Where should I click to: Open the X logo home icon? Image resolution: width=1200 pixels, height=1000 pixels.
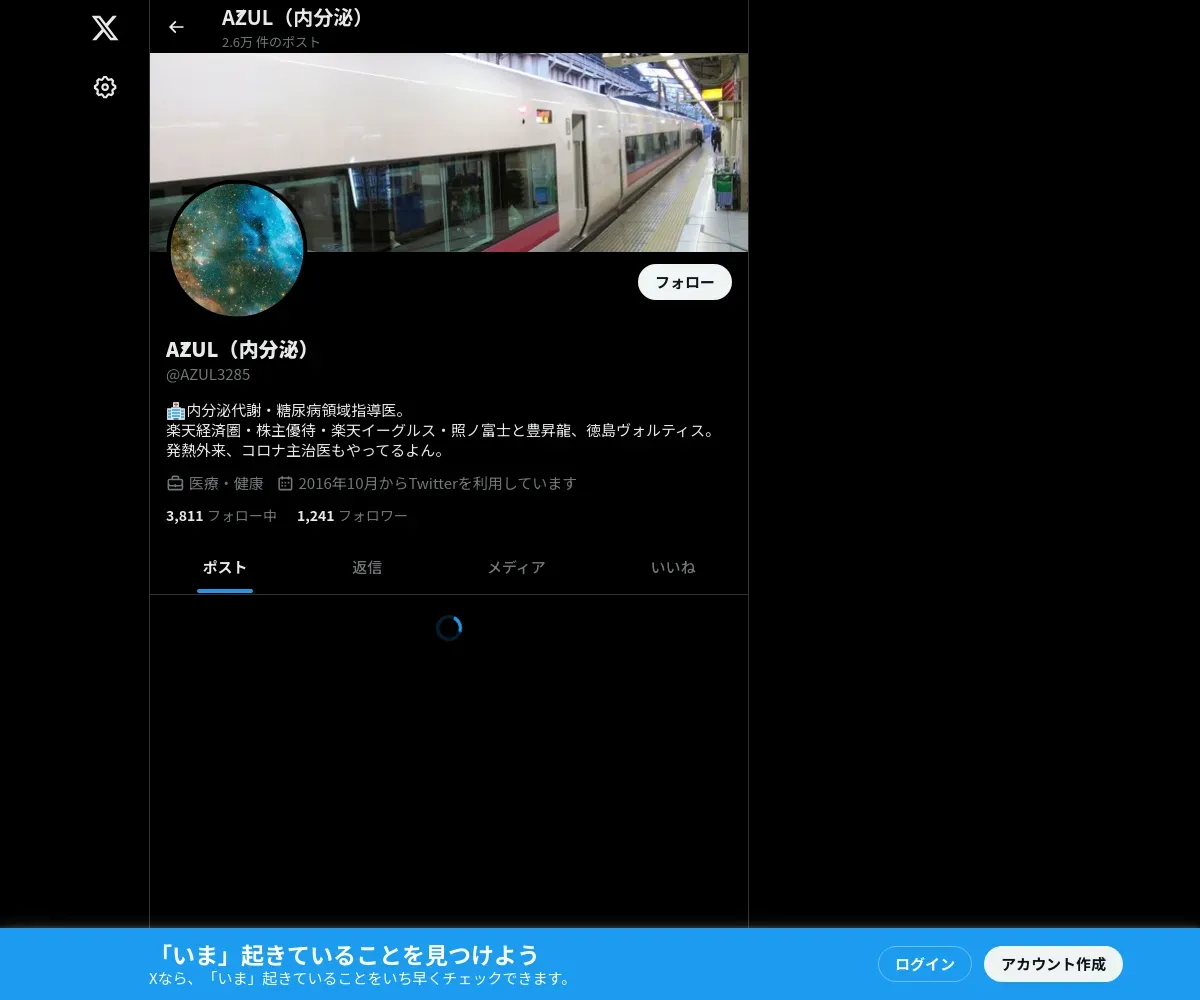105,28
